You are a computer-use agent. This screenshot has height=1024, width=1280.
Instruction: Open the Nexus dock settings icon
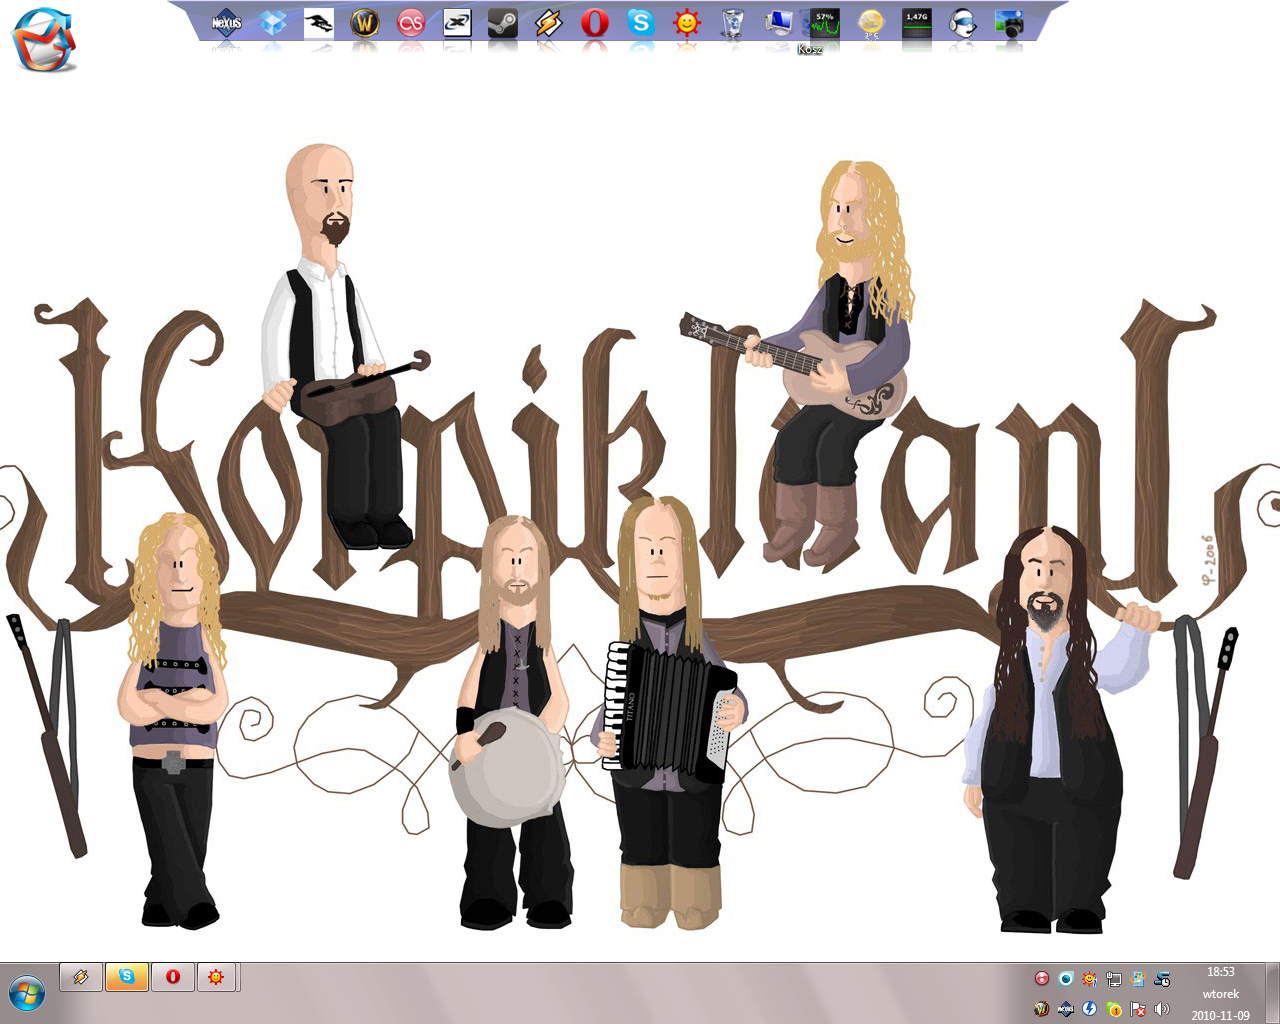tap(227, 22)
